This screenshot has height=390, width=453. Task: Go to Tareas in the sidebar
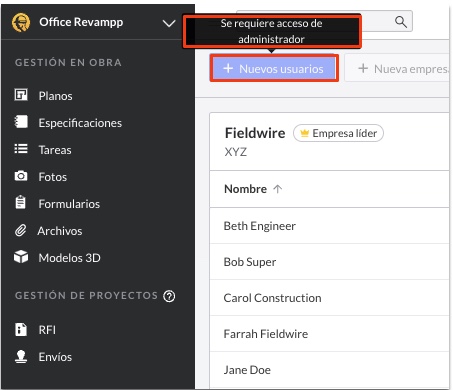click(55, 150)
